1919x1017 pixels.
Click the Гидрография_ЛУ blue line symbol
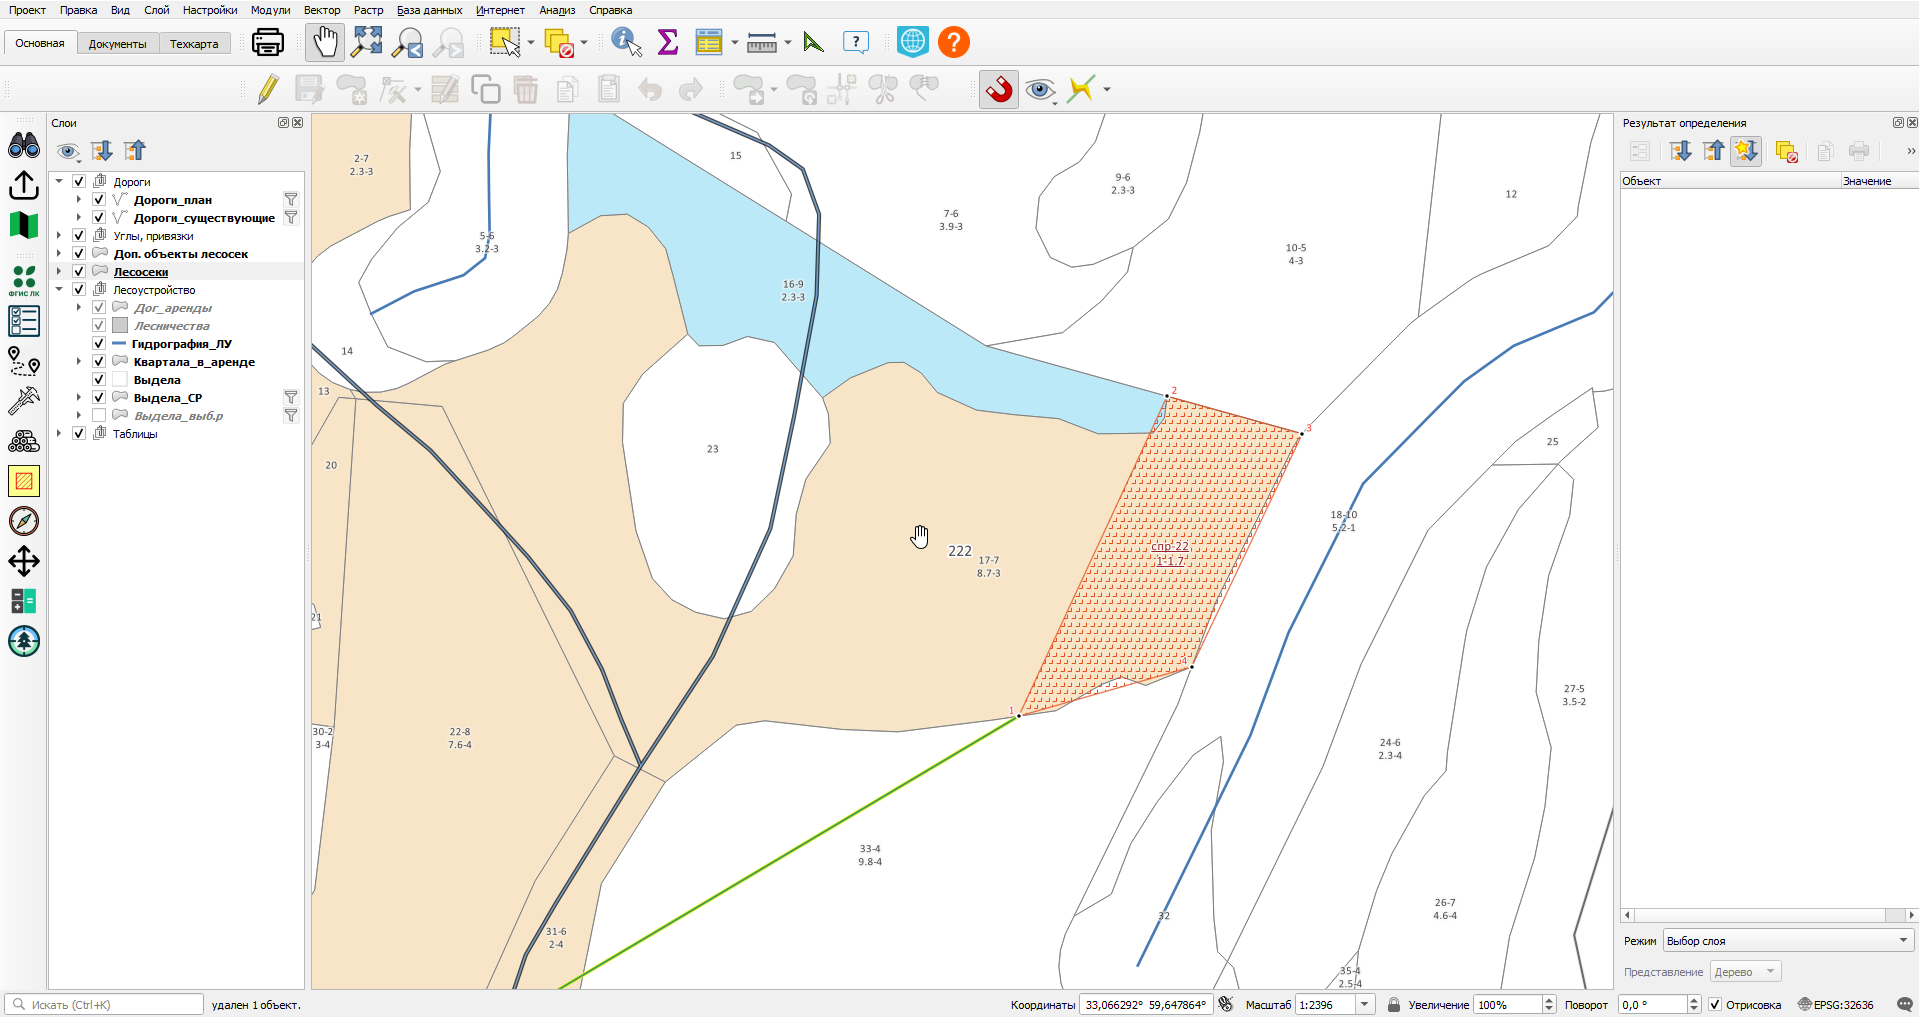(x=120, y=343)
